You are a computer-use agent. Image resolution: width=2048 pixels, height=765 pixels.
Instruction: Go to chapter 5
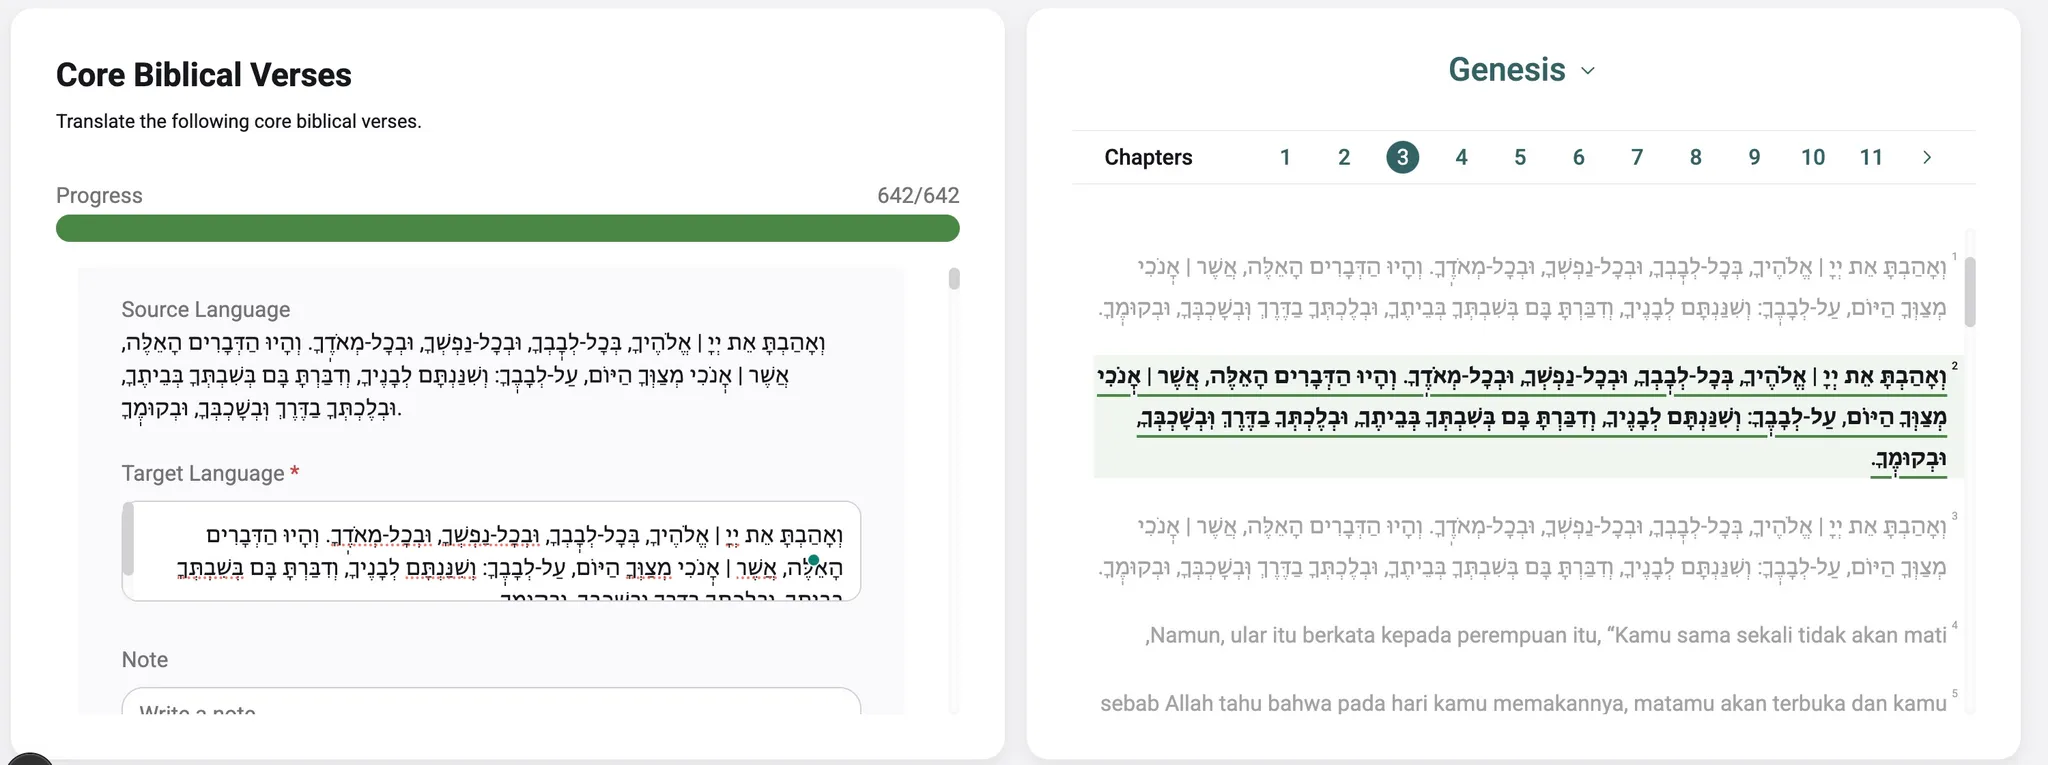pos(1520,157)
